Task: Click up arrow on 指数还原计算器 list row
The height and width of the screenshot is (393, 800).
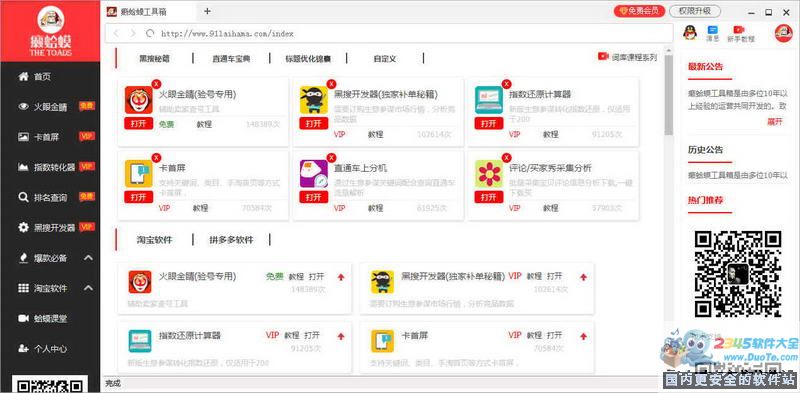Action: tap(341, 336)
